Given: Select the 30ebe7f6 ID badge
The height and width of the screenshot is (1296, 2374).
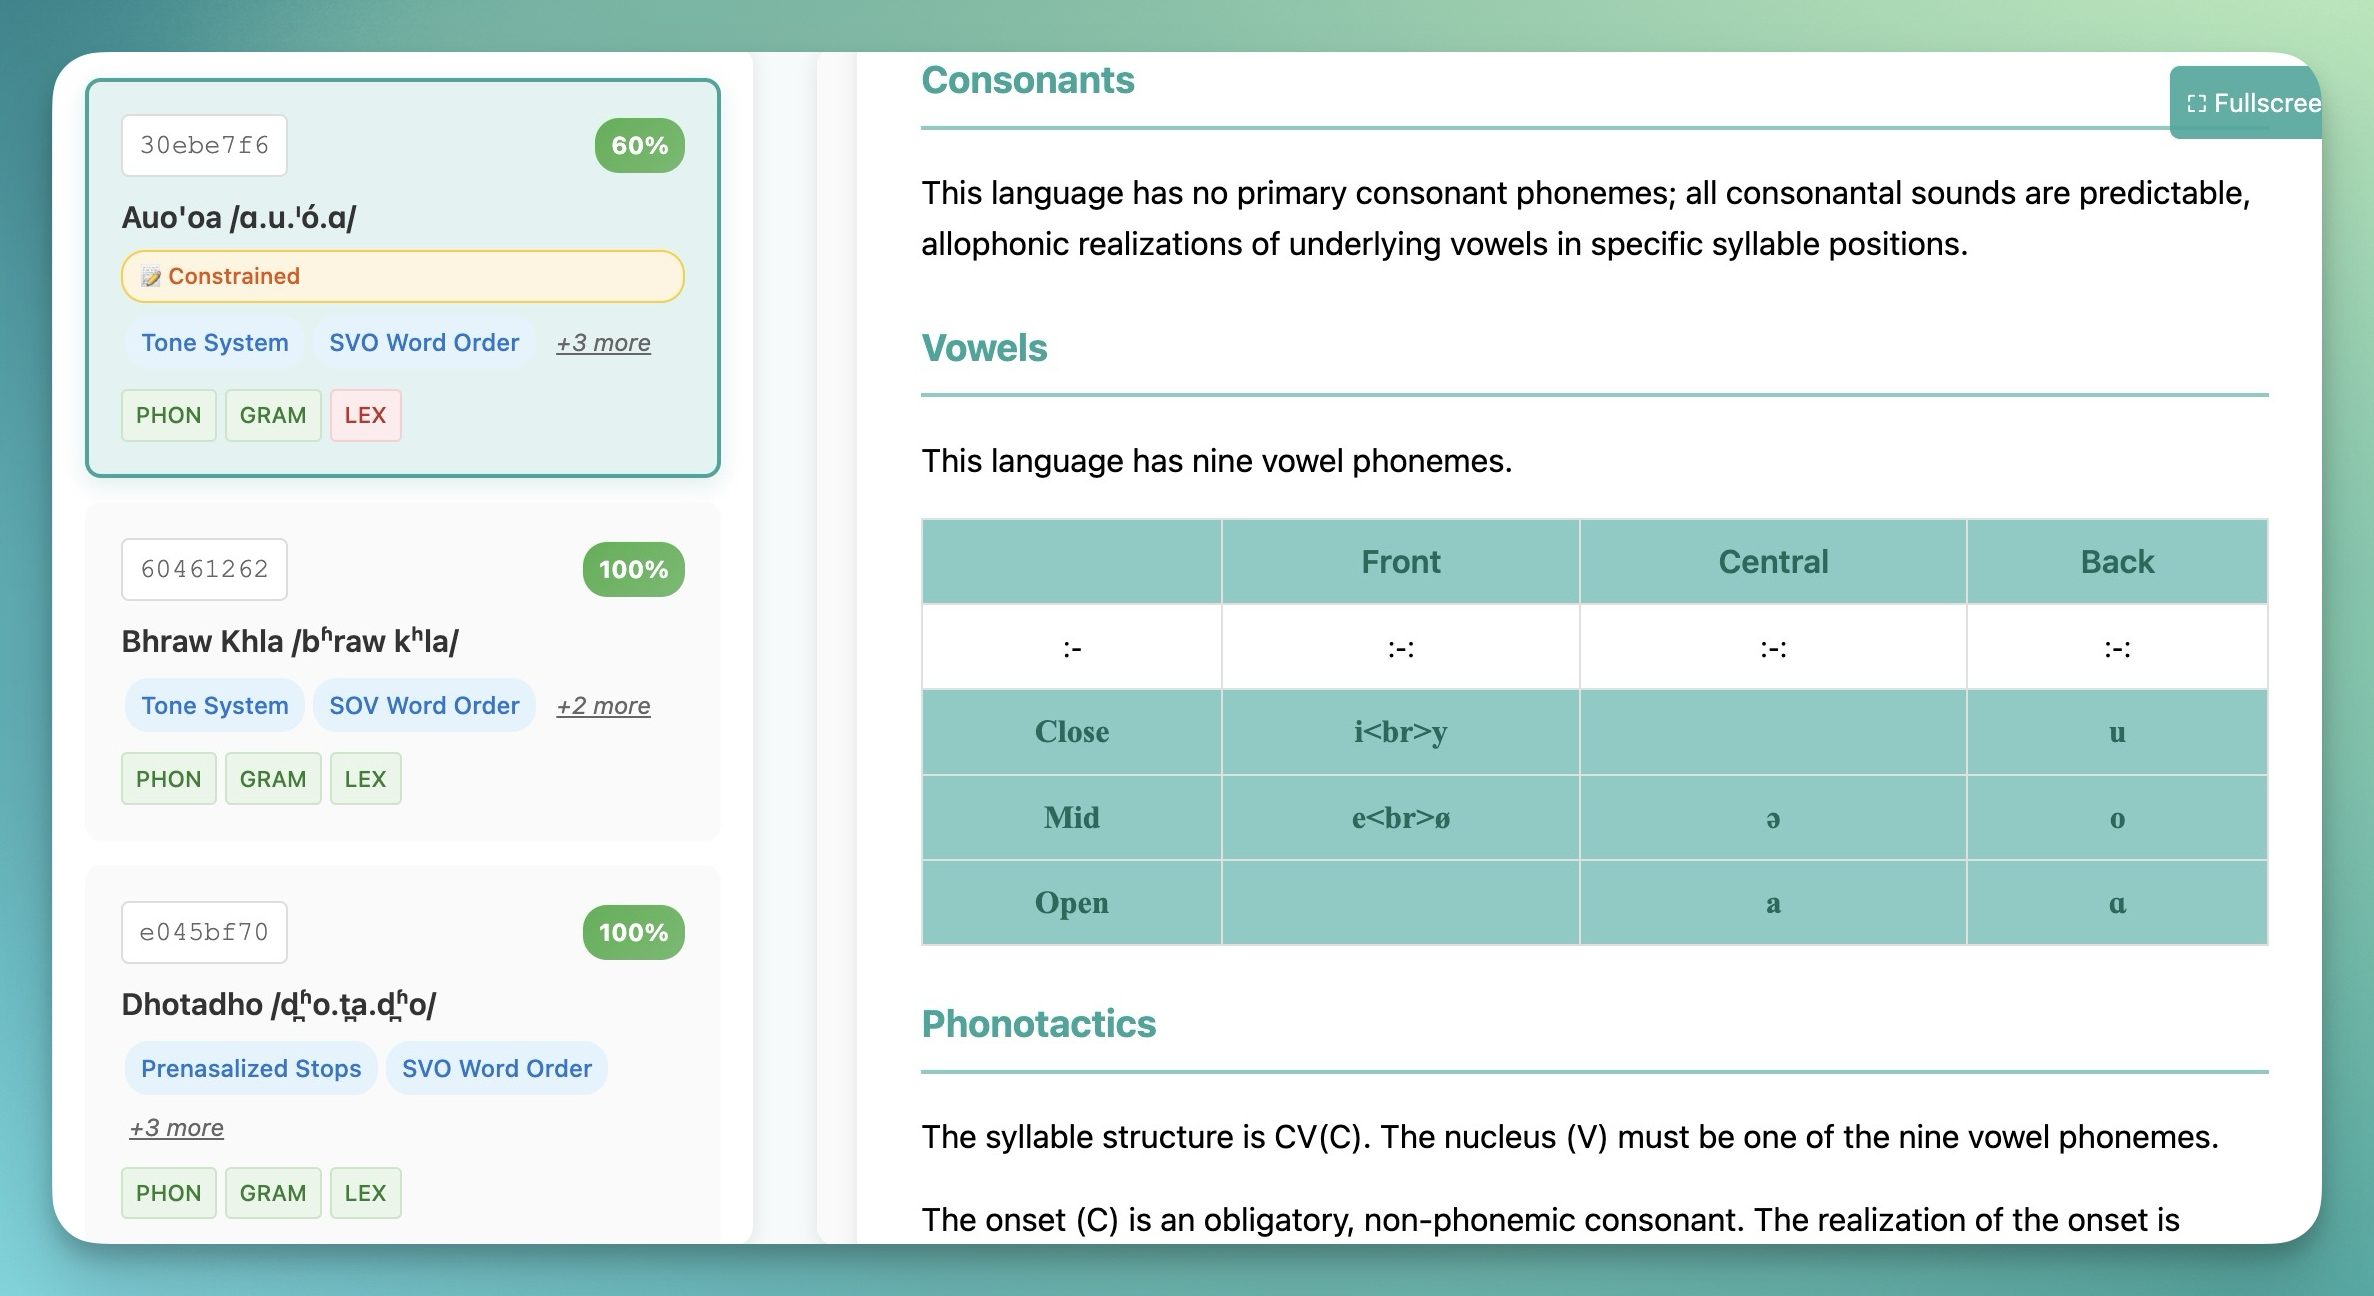Looking at the screenshot, I should 204,145.
